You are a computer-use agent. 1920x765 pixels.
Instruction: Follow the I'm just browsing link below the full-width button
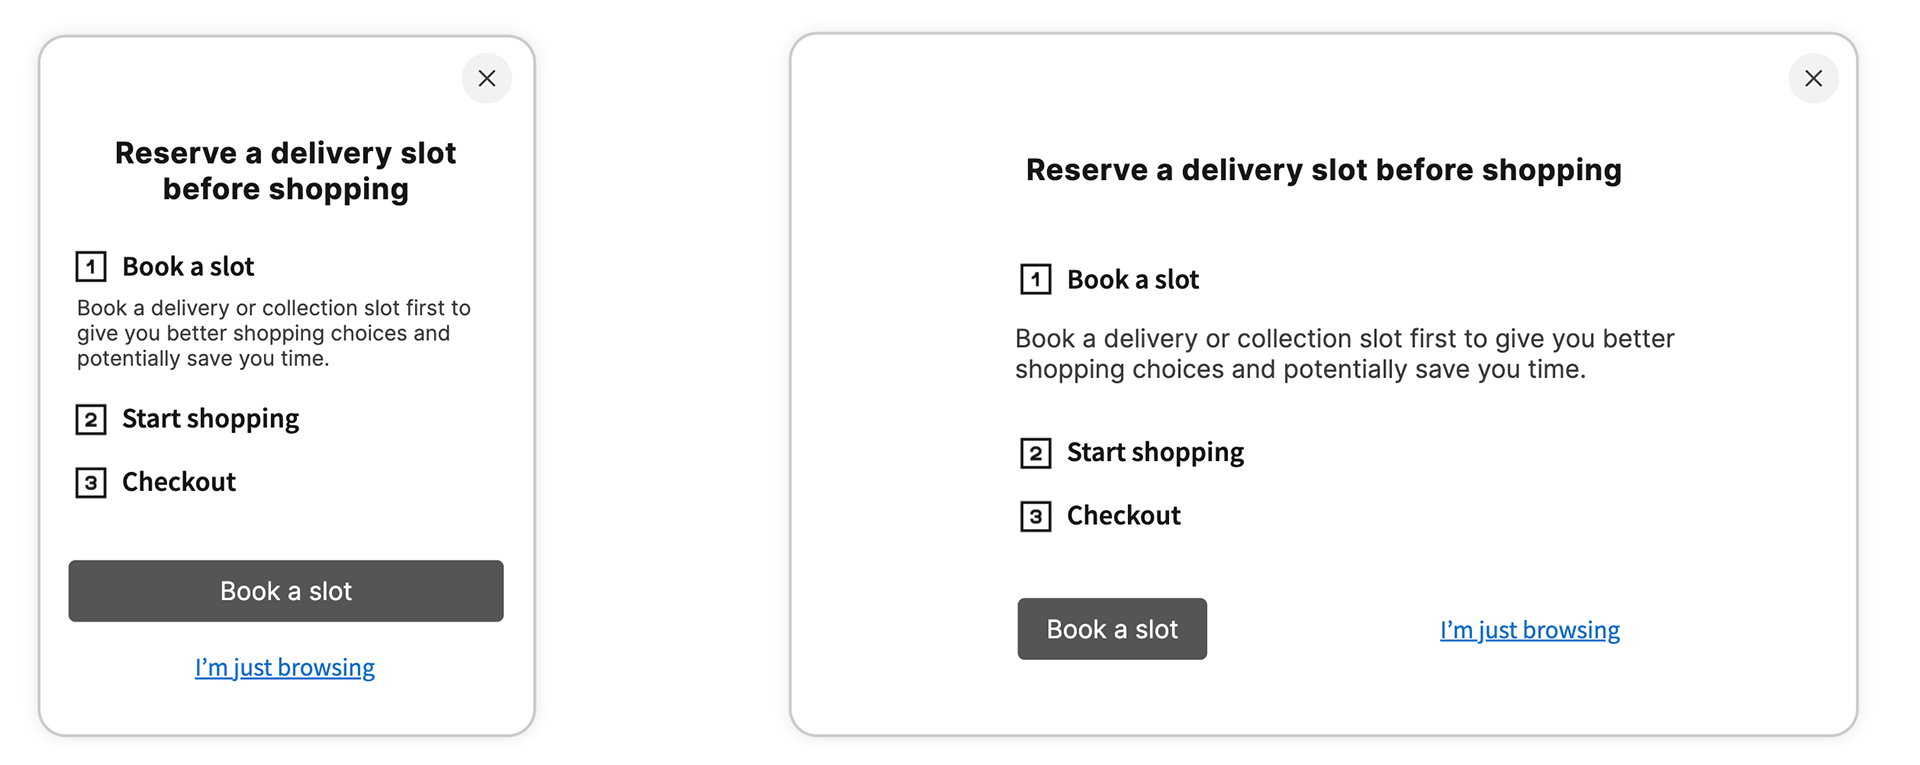pyautogui.click(x=285, y=667)
